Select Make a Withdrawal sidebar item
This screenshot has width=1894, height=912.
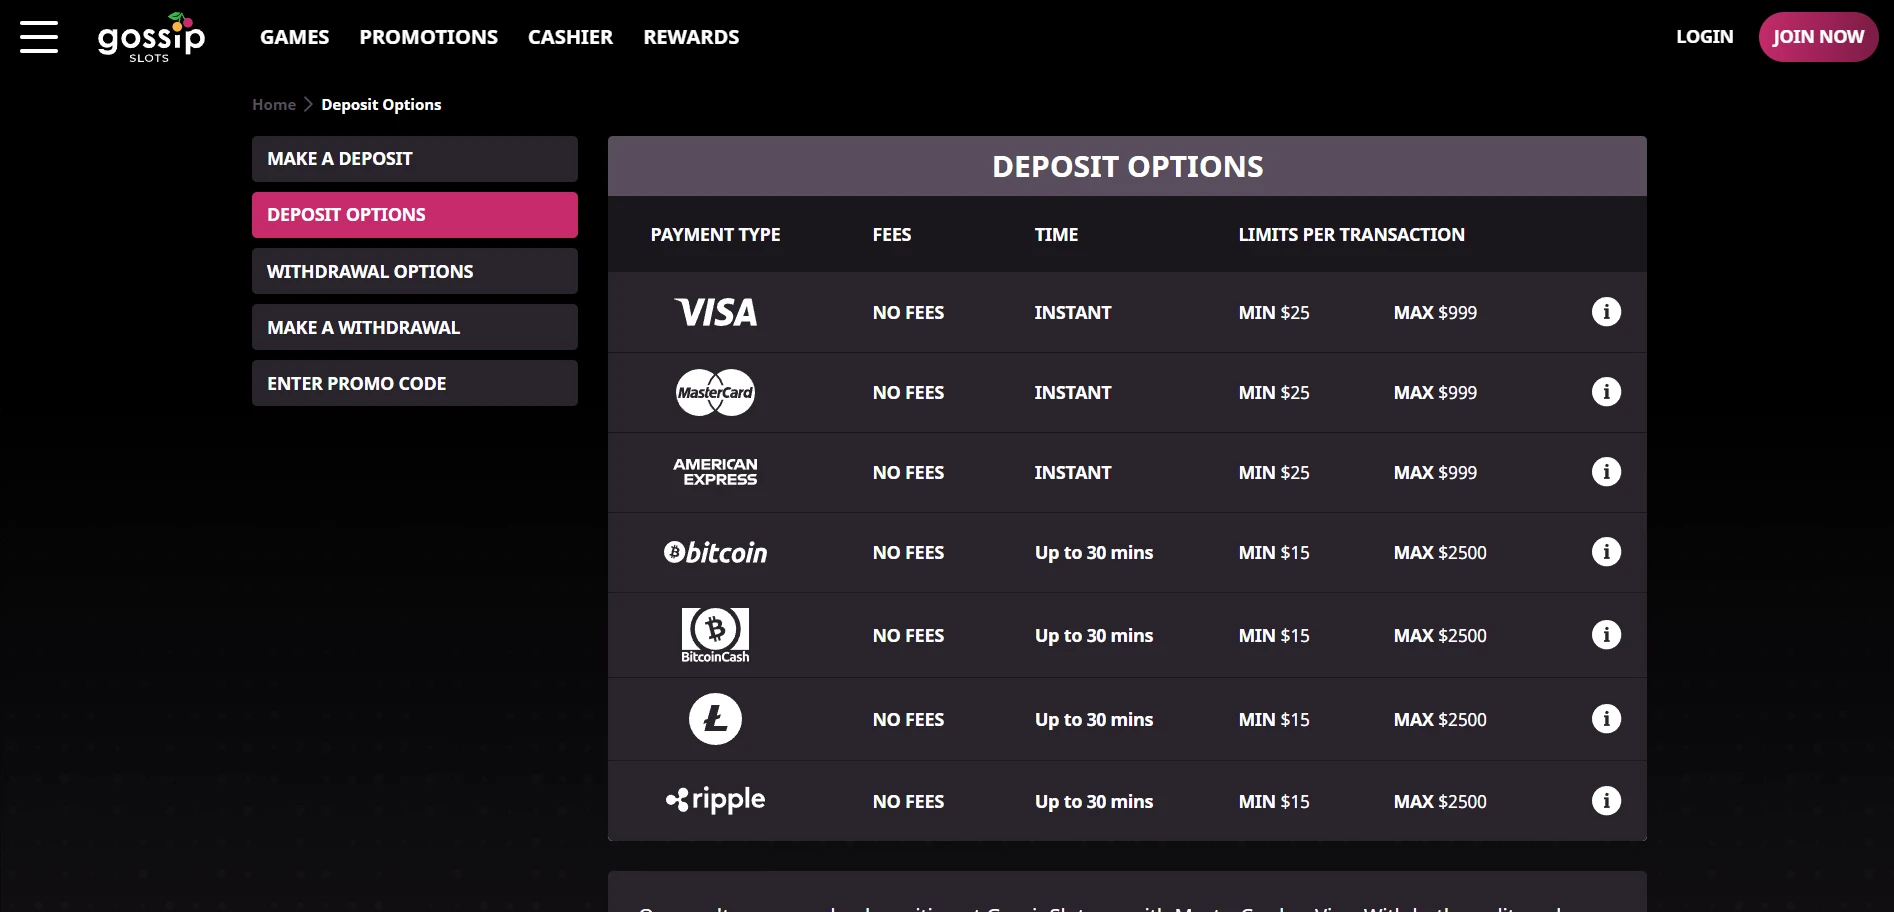tap(415, 327)
